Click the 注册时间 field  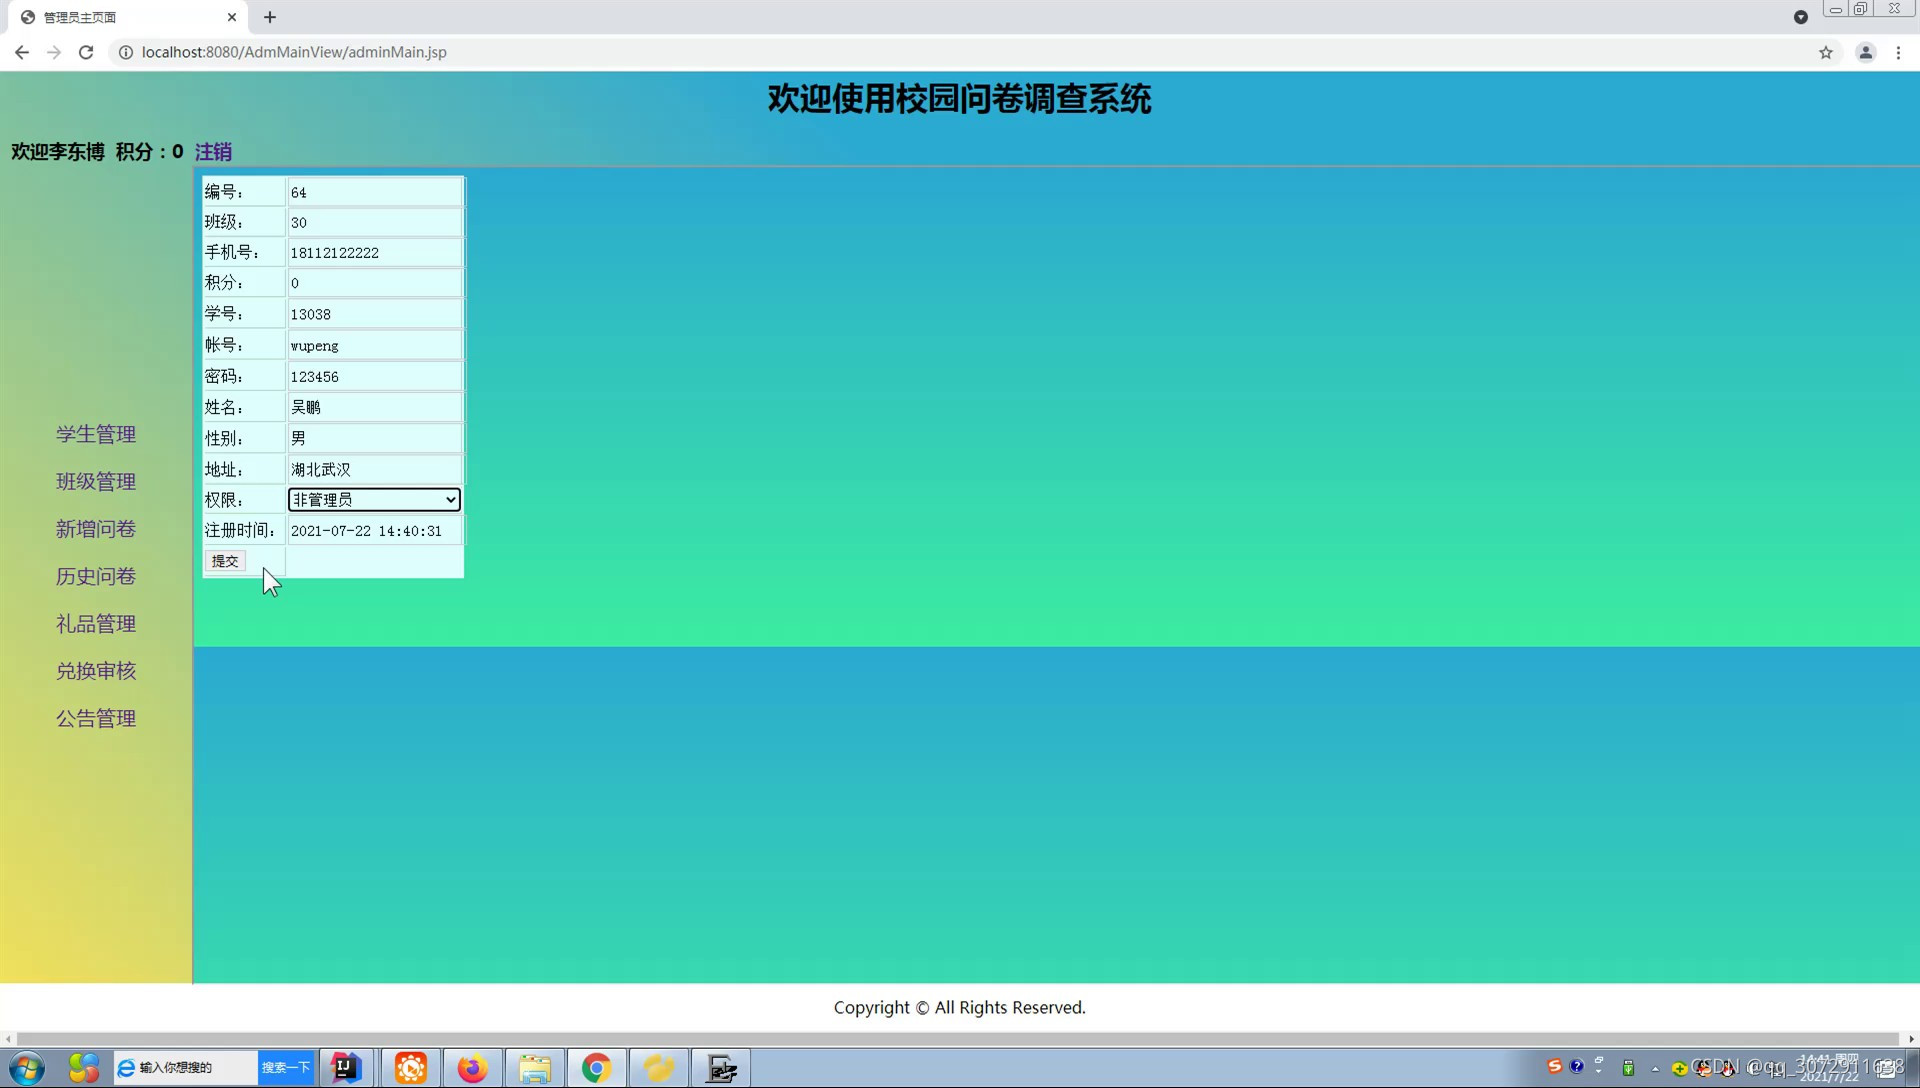click(x=374, y=531)
